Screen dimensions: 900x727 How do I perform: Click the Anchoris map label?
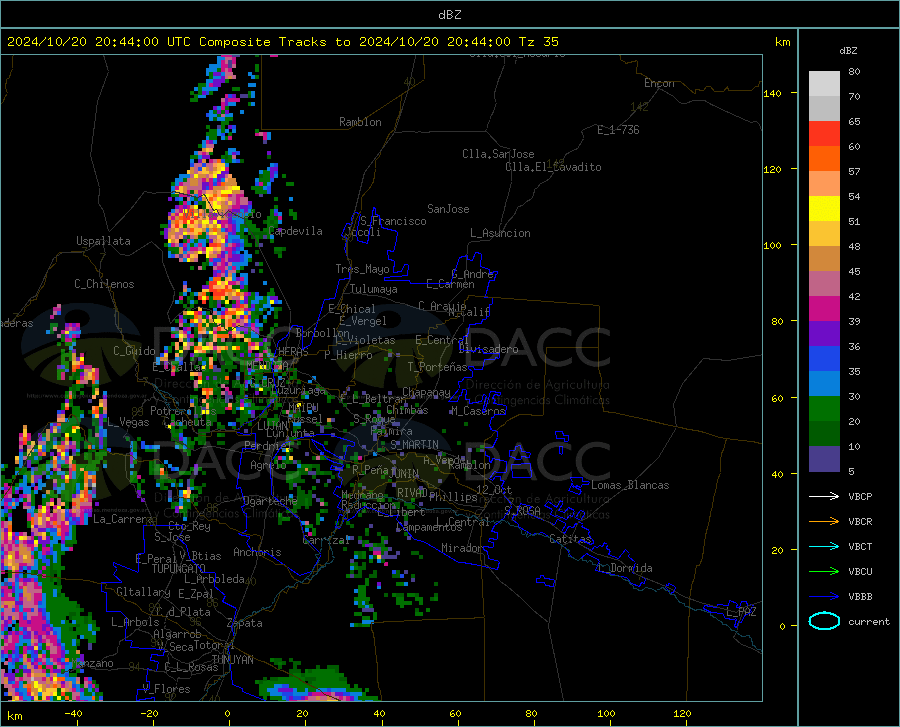(x=257, y=553)
